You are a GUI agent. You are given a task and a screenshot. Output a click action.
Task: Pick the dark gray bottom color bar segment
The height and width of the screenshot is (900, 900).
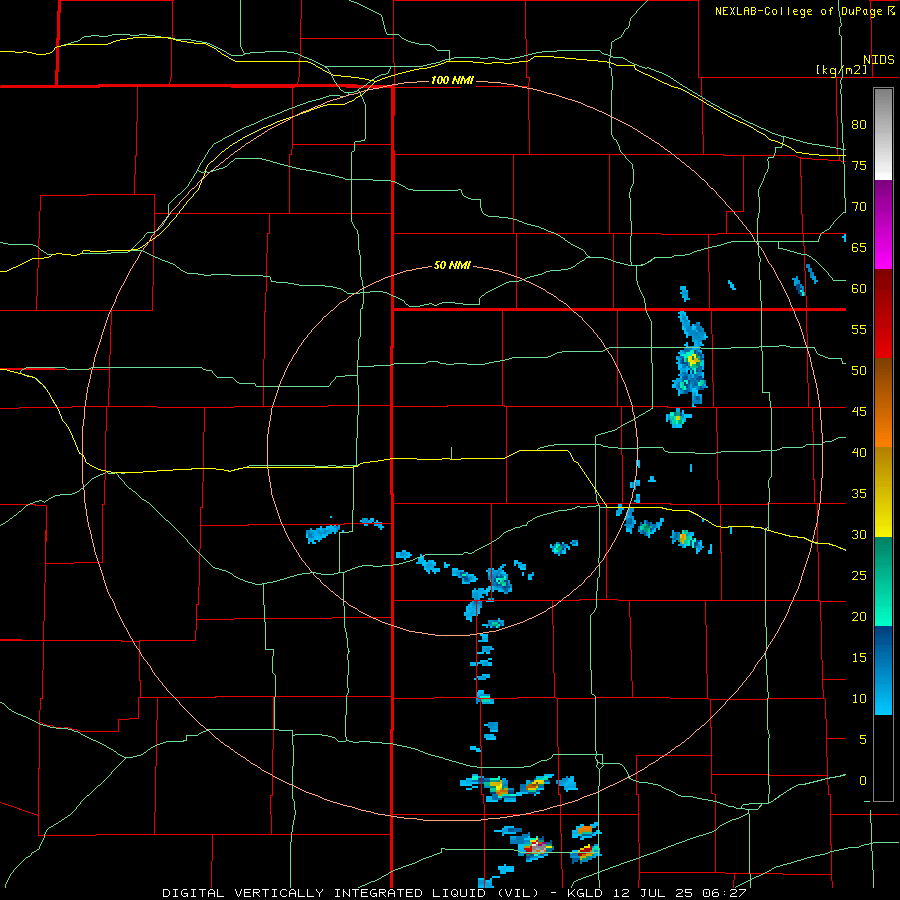883,758
